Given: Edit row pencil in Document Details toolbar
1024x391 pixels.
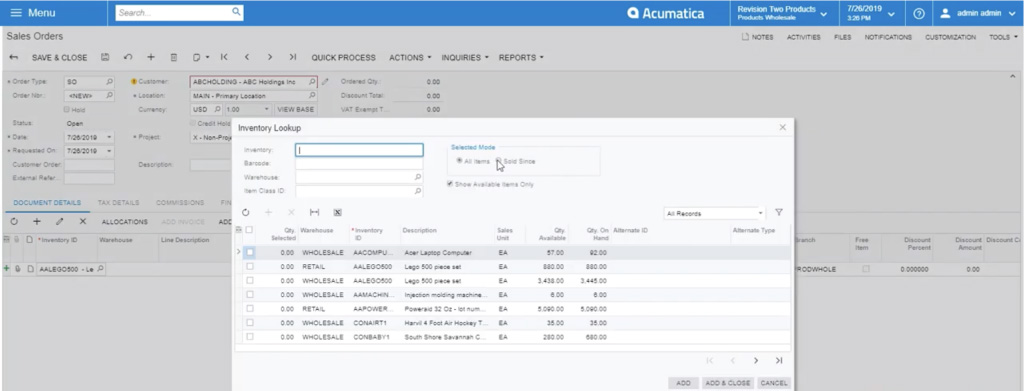Looking at the screenshot, I should point(59,222).
